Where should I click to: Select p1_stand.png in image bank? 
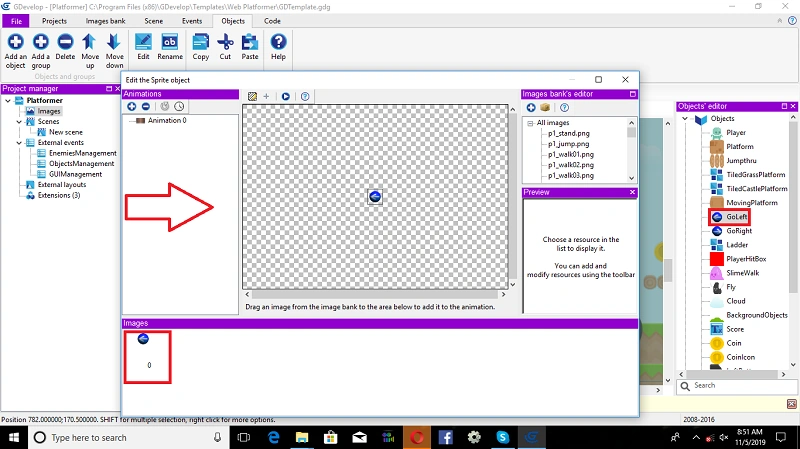click(x=568, y=133)
